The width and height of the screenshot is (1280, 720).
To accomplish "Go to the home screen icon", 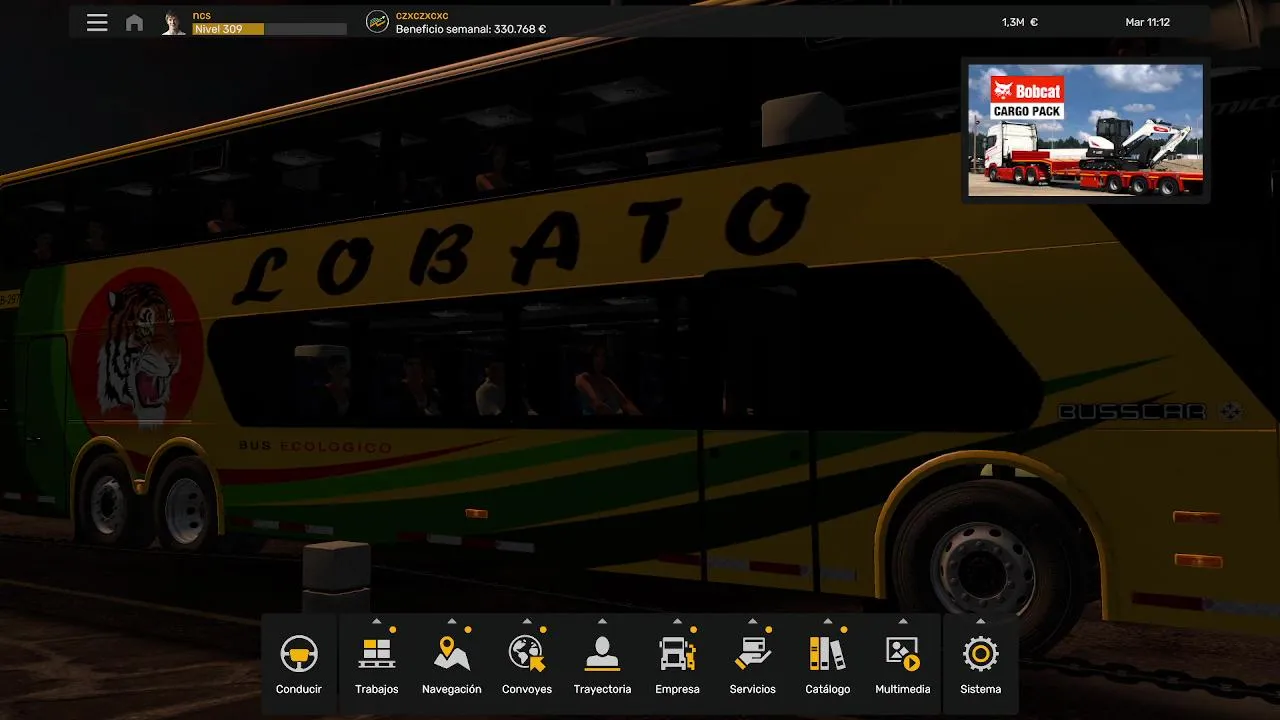I will pos(134,22).
